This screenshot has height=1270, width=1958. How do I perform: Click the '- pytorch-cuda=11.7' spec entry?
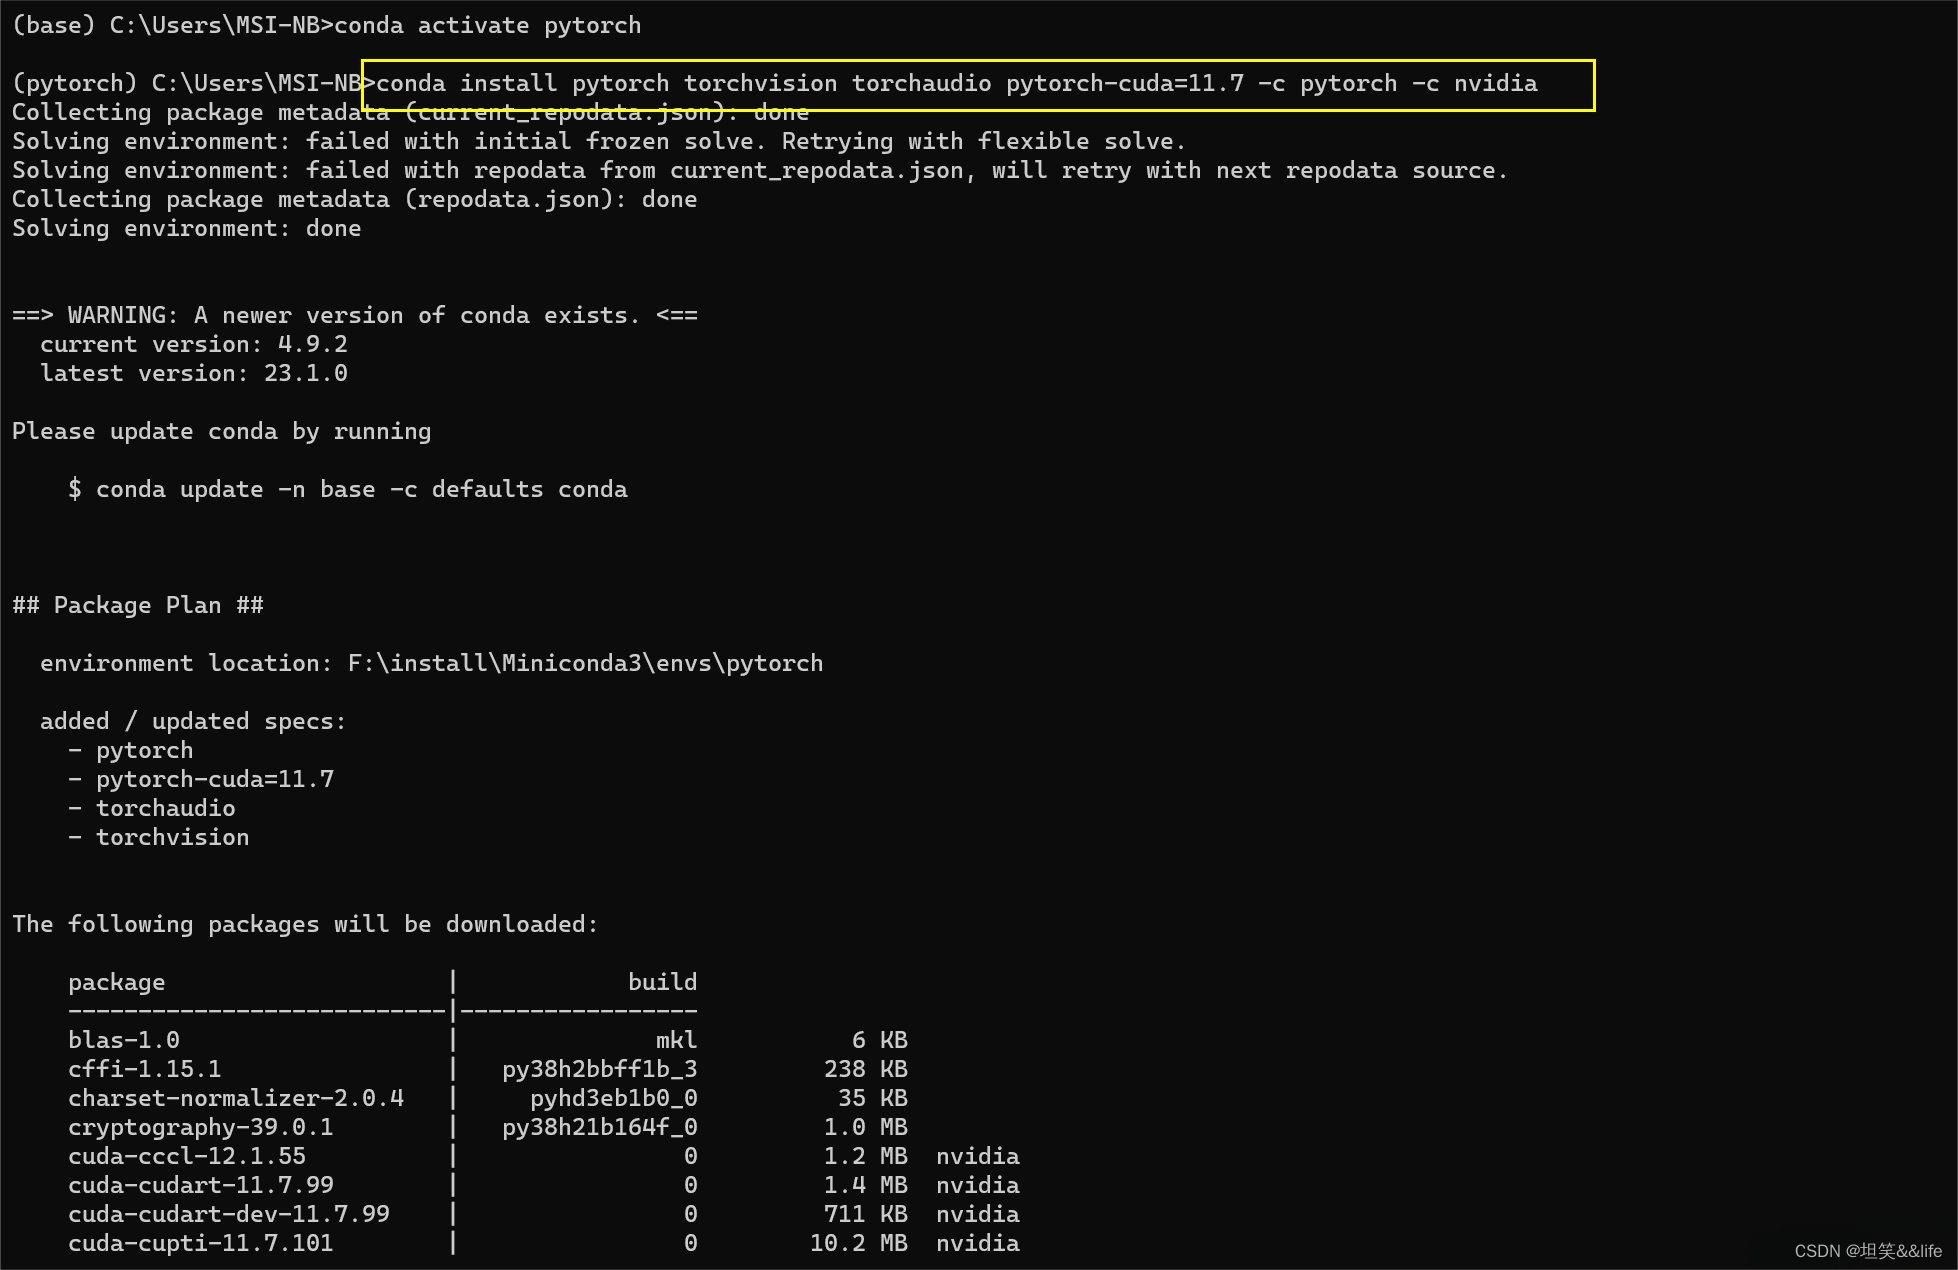click(201, 779)
